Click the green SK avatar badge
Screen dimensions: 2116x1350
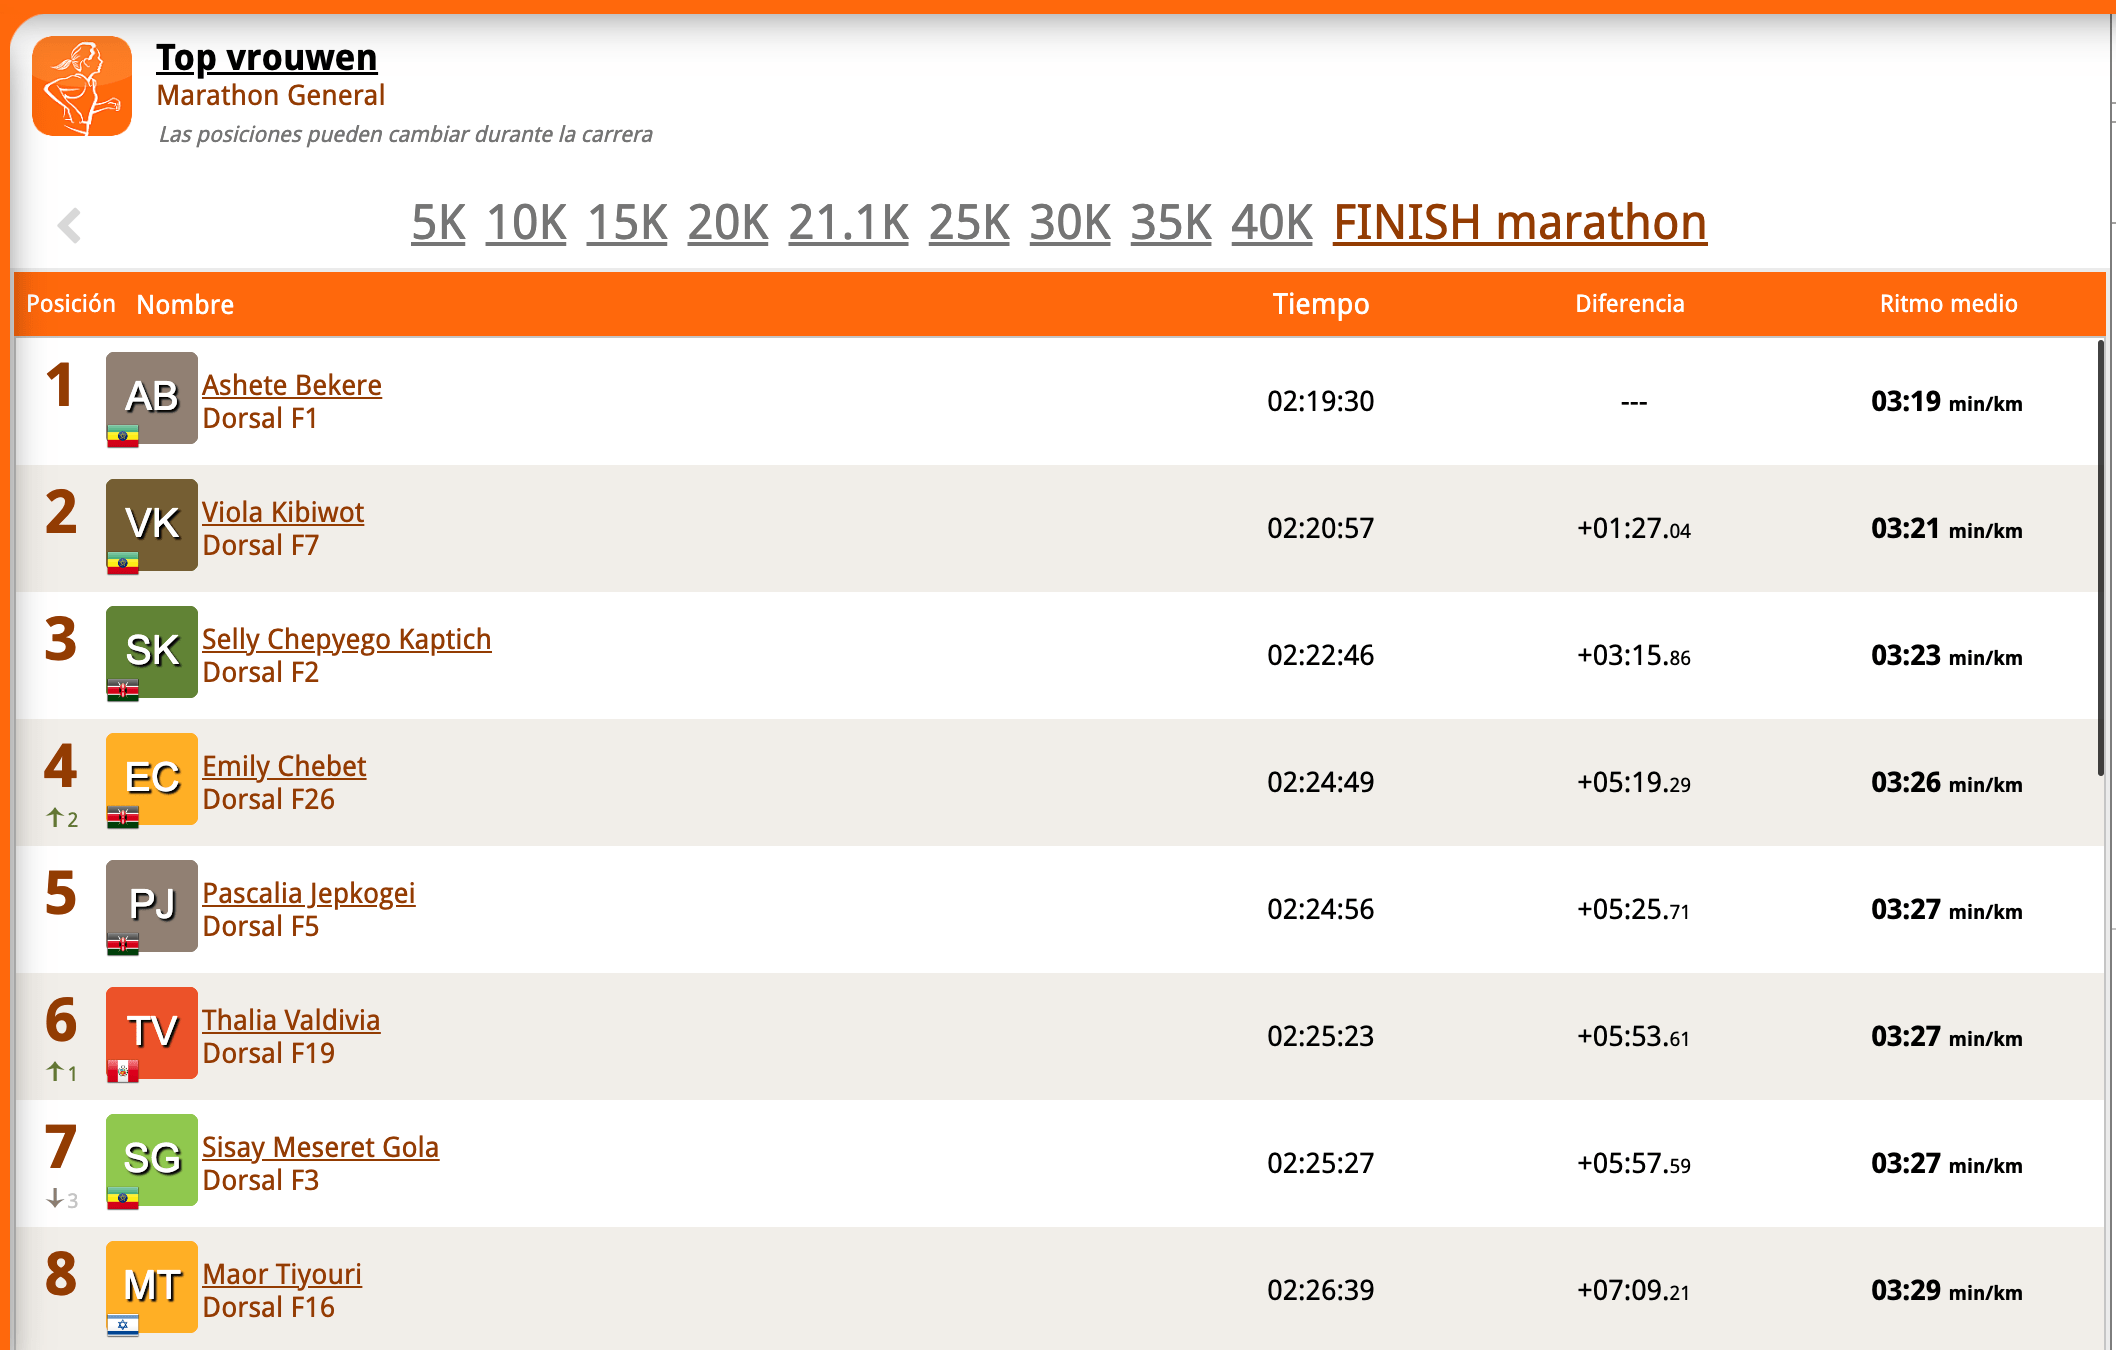152,651
